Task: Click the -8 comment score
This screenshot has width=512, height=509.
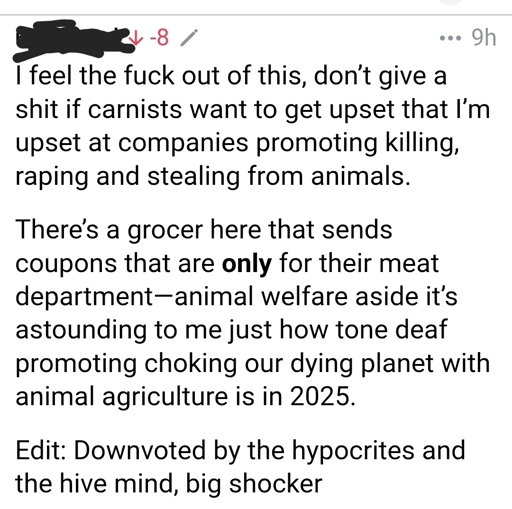Action: [159, 38]
